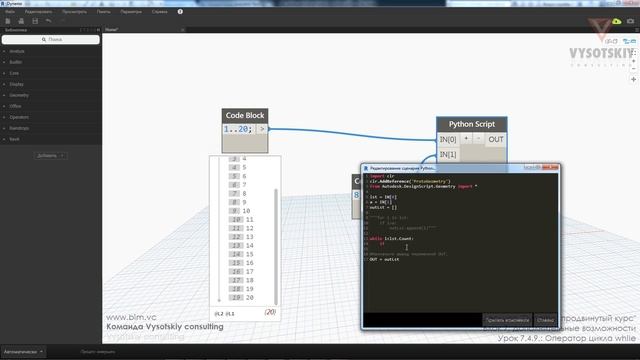Click the green cloud publish icon
Screen dimensions: 640x360
(x=616, y=21)
